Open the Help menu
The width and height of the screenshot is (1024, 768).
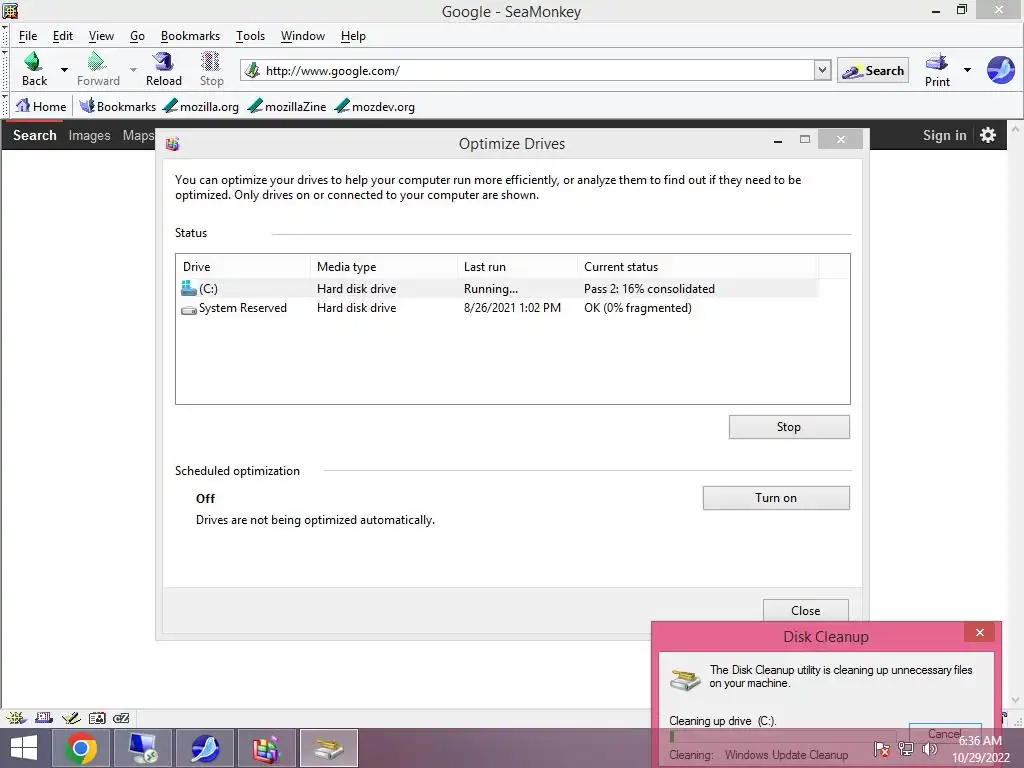click(x=353, y=36)
